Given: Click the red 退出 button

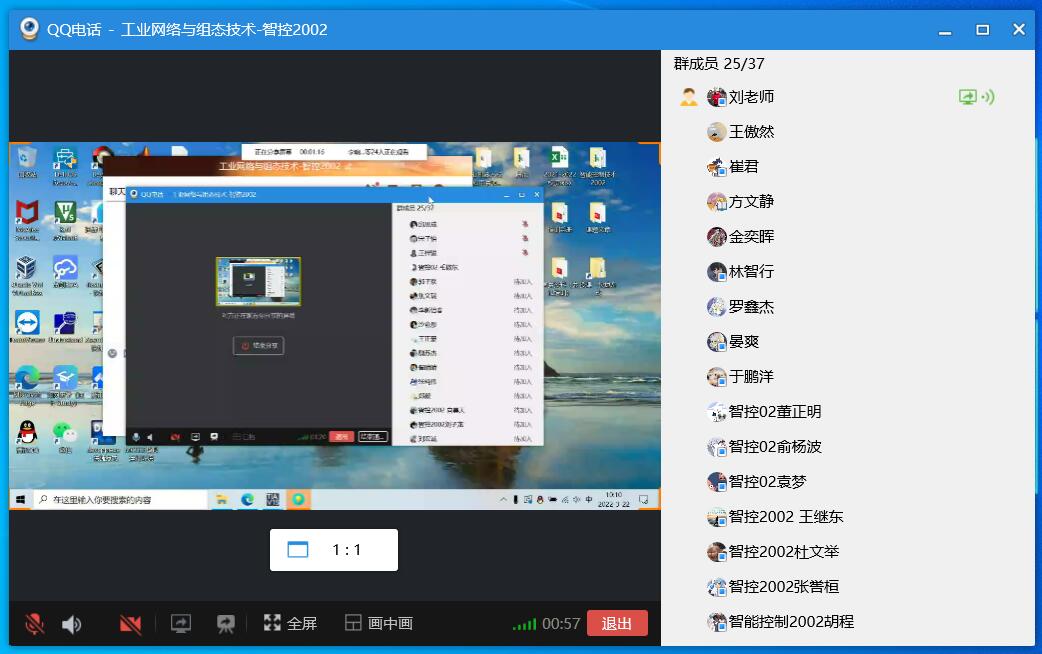Looking at the screenshot, I should click(x=617, y=623).
